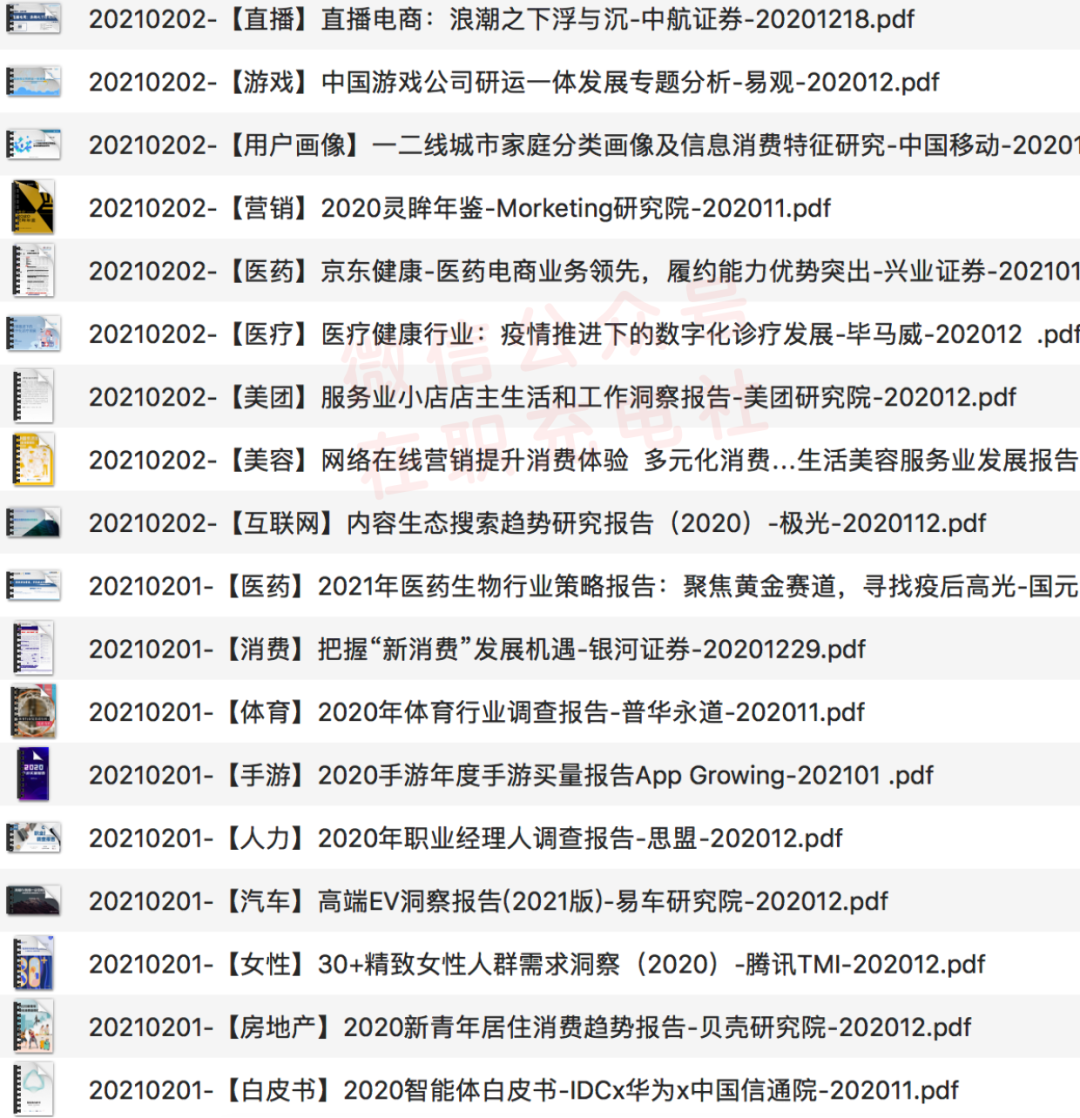Select file name 2020新青年居住消费趋势报告-贝壳研究院
Screen dimensions: 1080x1118
point(530,1027)
